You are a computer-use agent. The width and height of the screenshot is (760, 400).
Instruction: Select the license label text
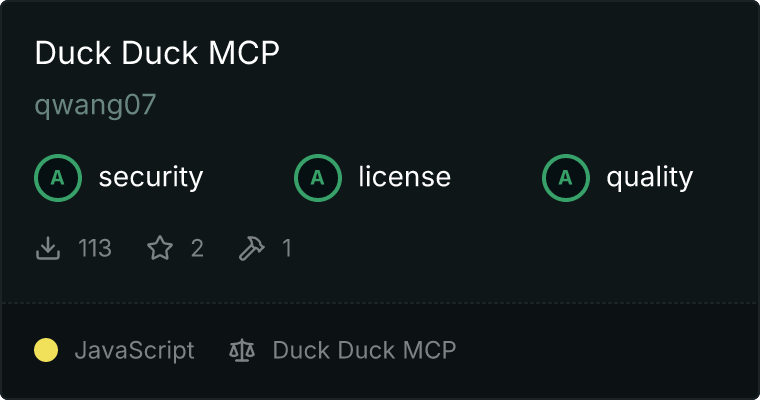point(405,176)
